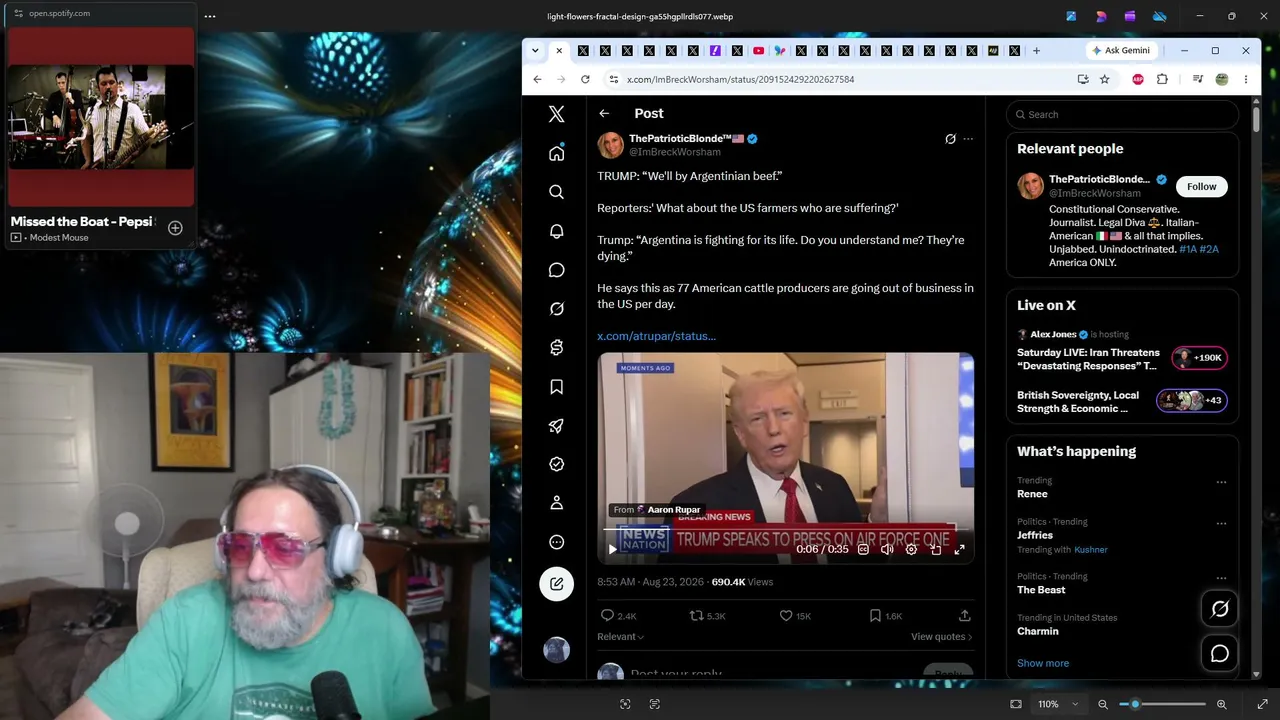Open the X Home icon in sidebar
Viewport: 1280px width, 720px height.
coord(557,153)
